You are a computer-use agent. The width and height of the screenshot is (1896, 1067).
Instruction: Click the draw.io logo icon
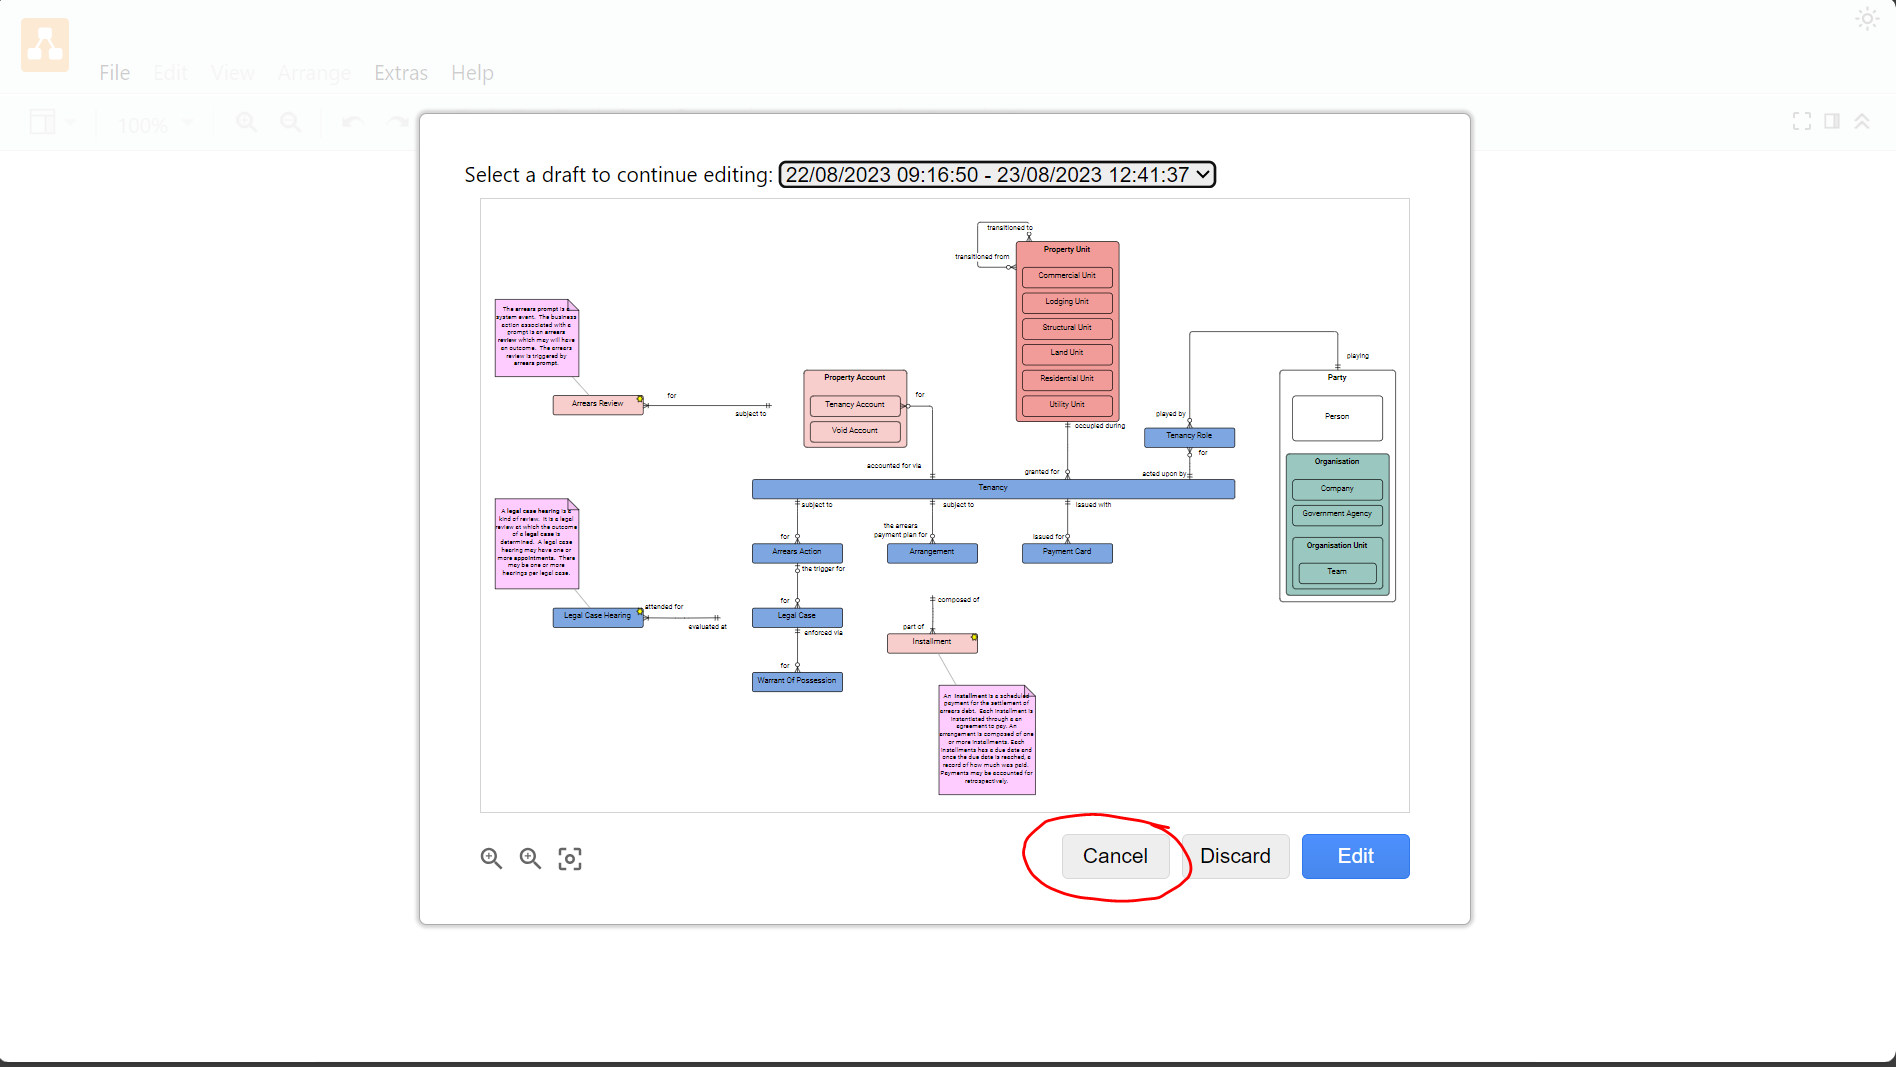pyautogui.click(x=45, y=45)
